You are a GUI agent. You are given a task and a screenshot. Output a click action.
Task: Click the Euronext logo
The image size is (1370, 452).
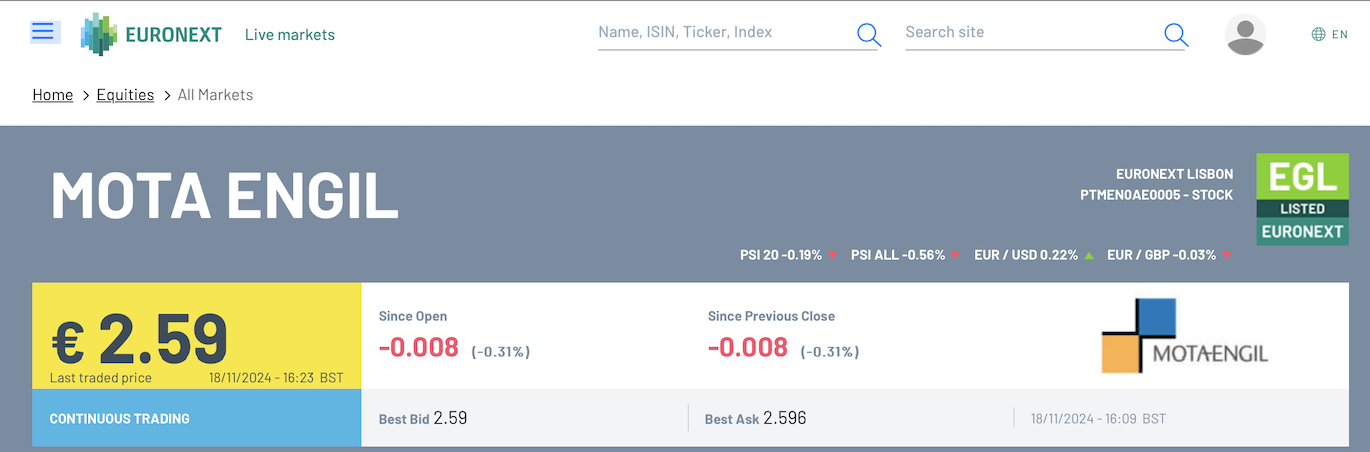pyautogui.click(x=152, y=35)
